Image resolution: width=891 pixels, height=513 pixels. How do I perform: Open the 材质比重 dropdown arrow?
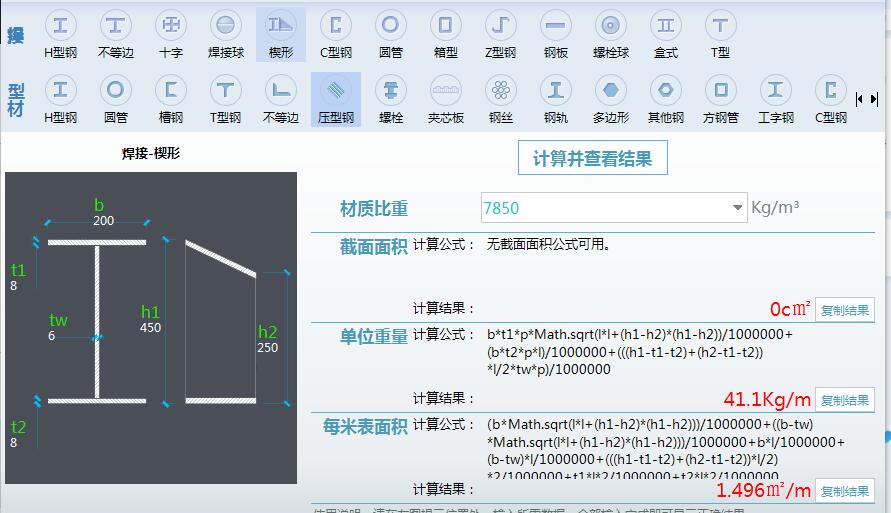(x=737, y=207)
